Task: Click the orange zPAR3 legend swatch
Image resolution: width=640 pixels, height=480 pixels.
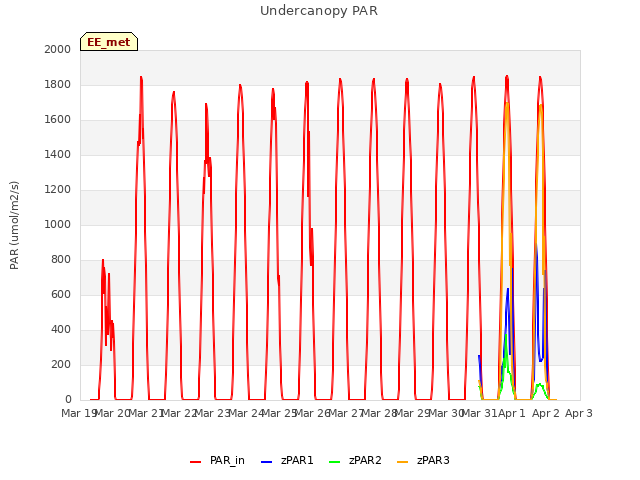Action: click(x=402, y=462)
